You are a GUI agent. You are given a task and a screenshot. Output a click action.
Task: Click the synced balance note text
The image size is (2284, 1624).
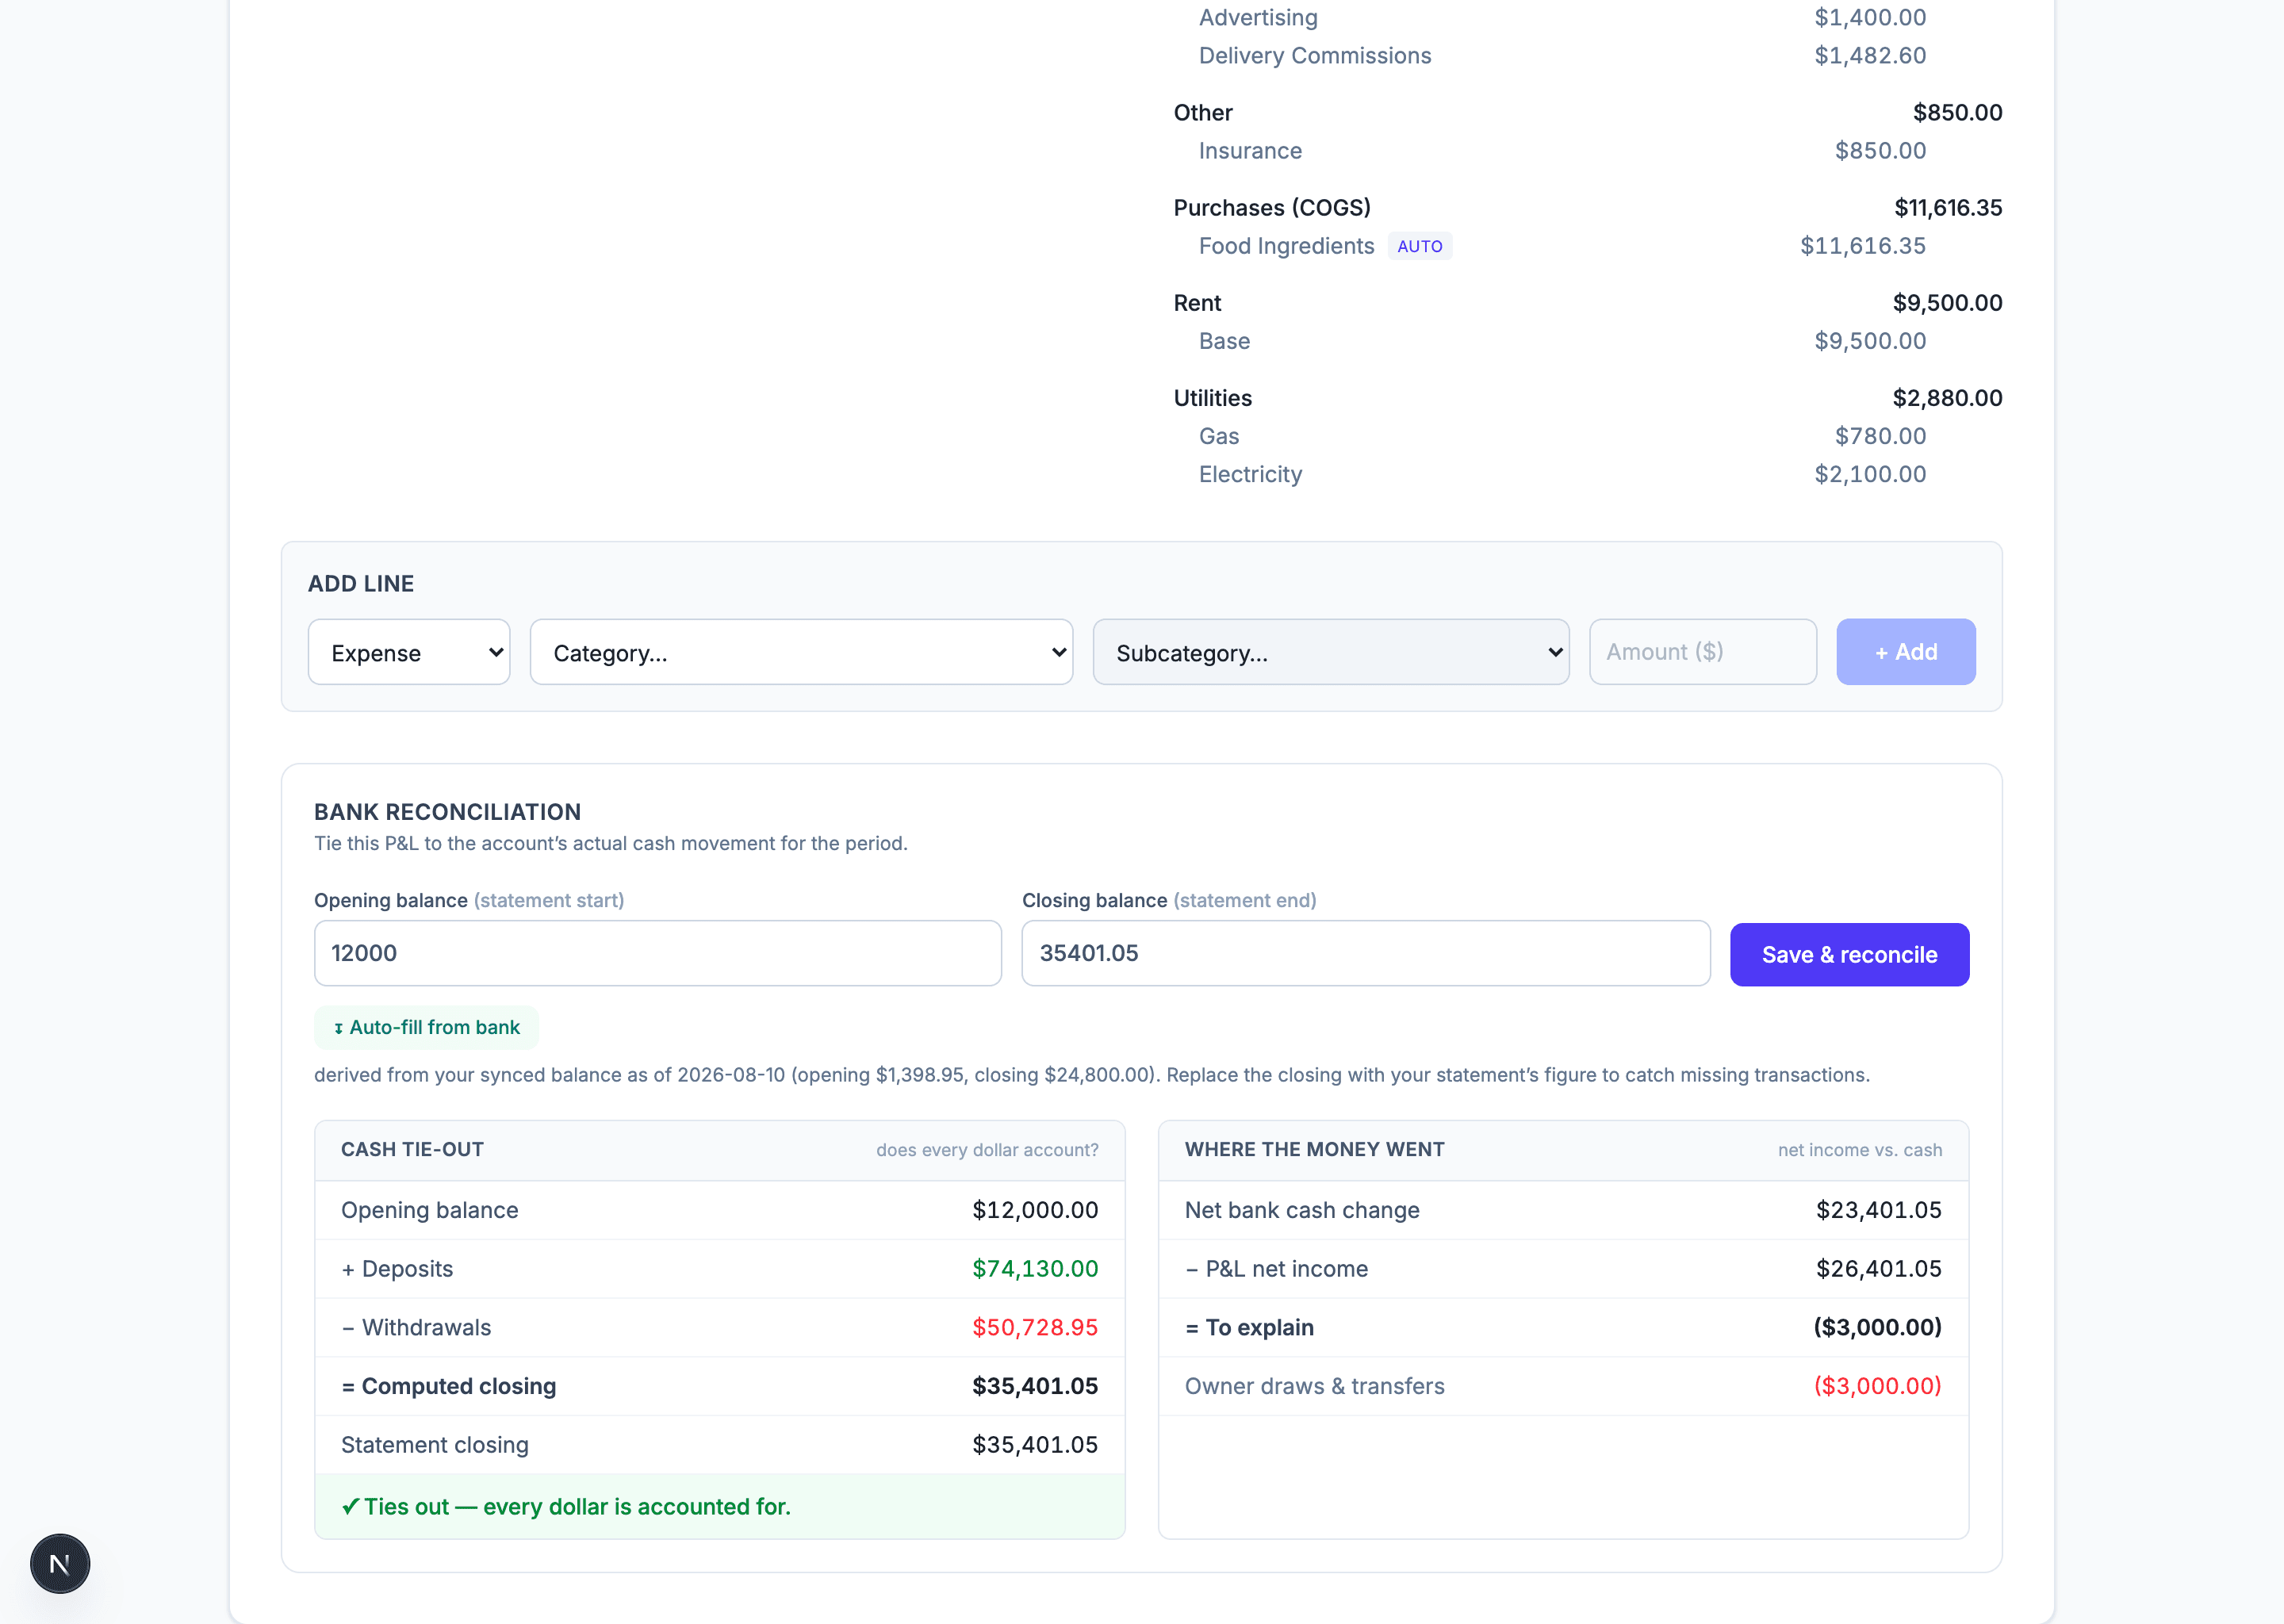point(1091,1075)
